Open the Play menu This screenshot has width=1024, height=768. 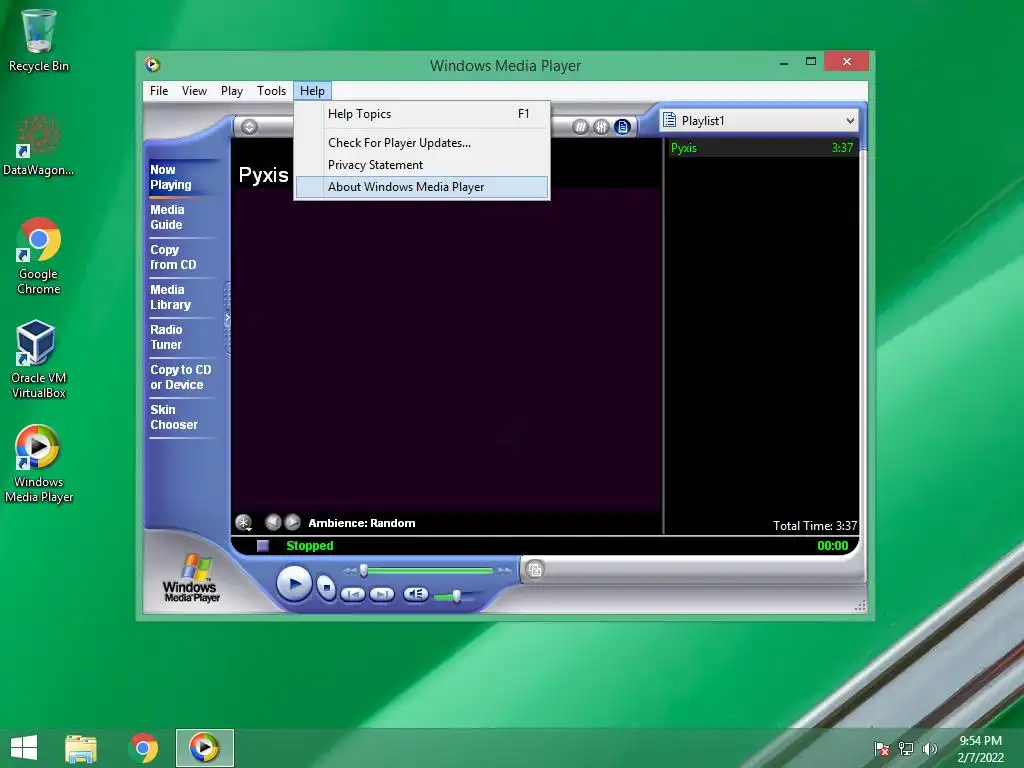[232, 91]
